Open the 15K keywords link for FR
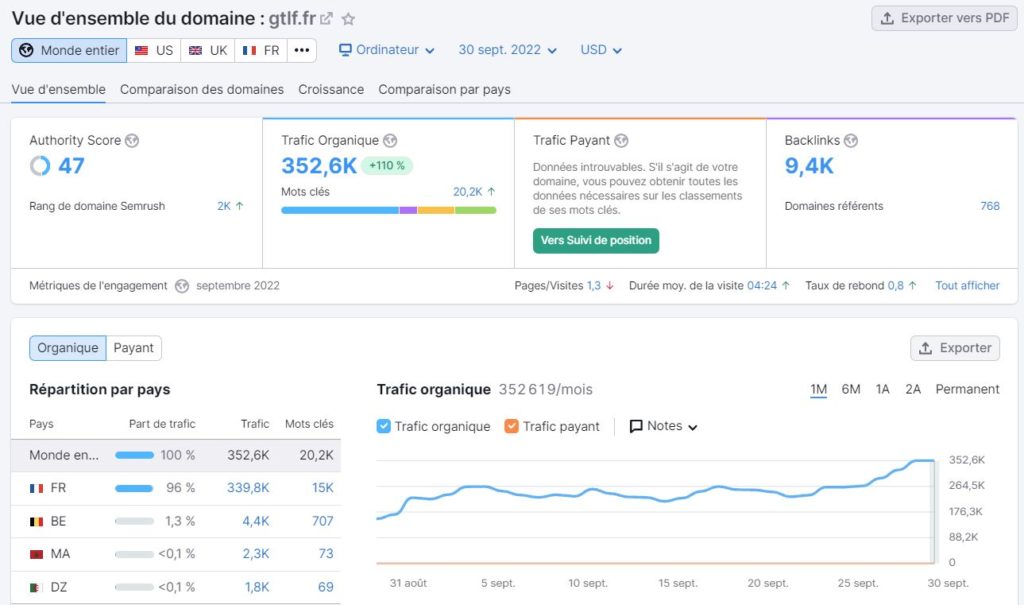The width and height of the screenshot is (1024, 605). (x=323, y=488)
